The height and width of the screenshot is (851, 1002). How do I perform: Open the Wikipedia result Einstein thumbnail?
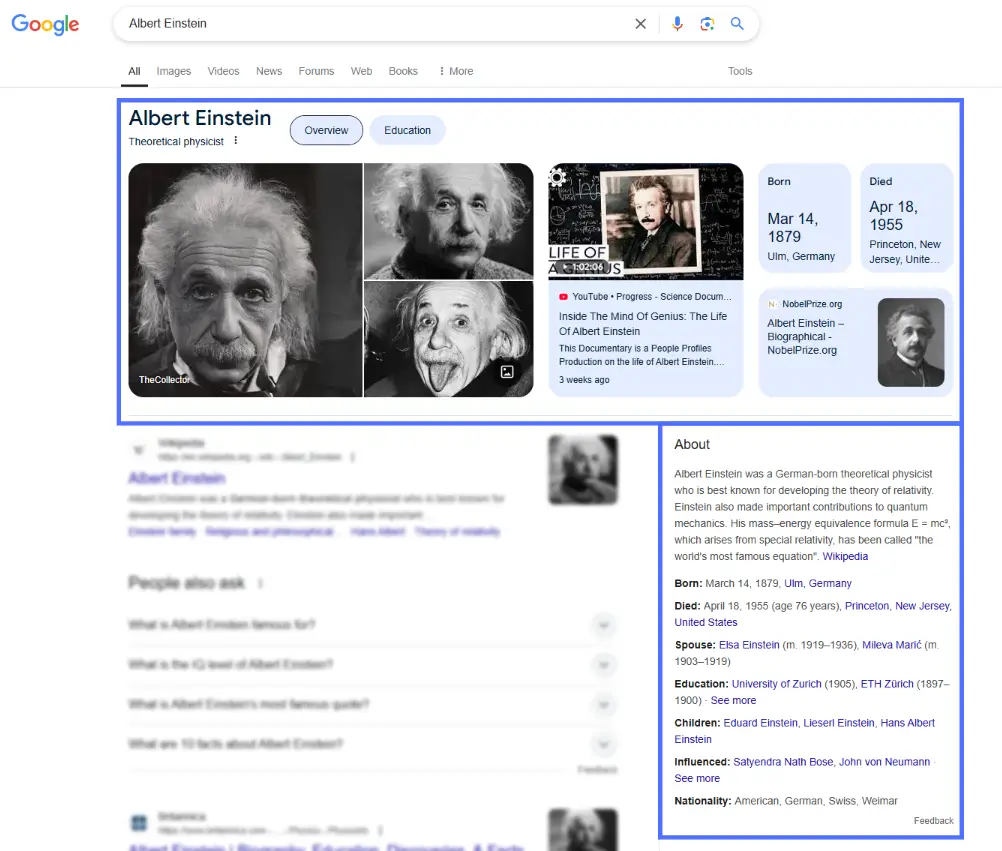tap(583, 470)
